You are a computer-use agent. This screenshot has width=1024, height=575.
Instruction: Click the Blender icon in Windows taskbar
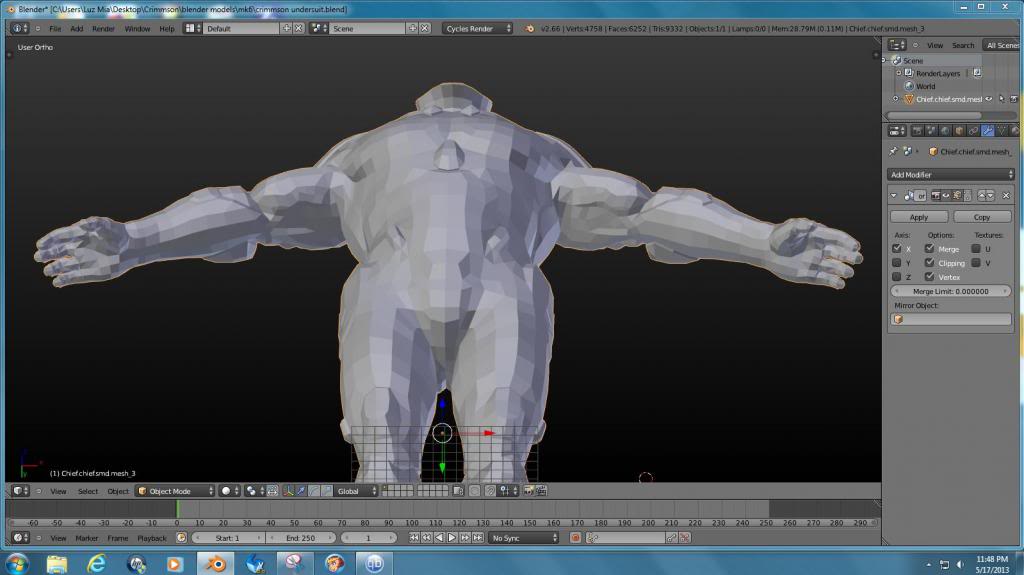pos(214,563)
